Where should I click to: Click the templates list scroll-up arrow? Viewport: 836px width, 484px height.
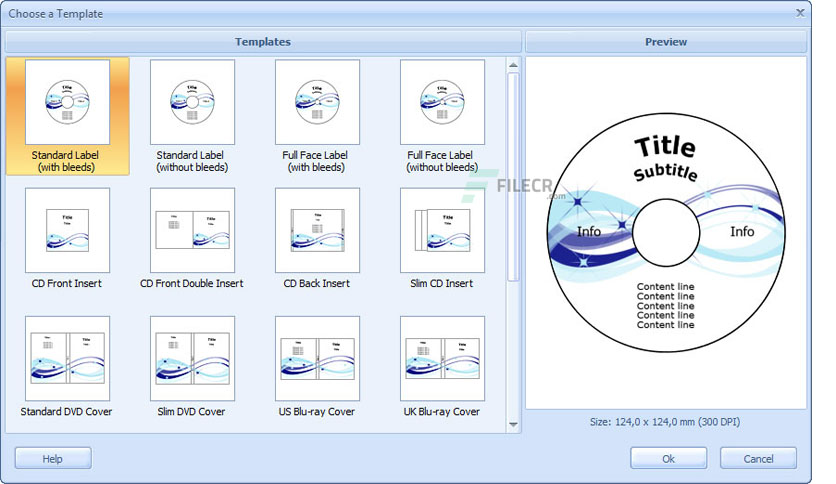click(x=513, y=65)
